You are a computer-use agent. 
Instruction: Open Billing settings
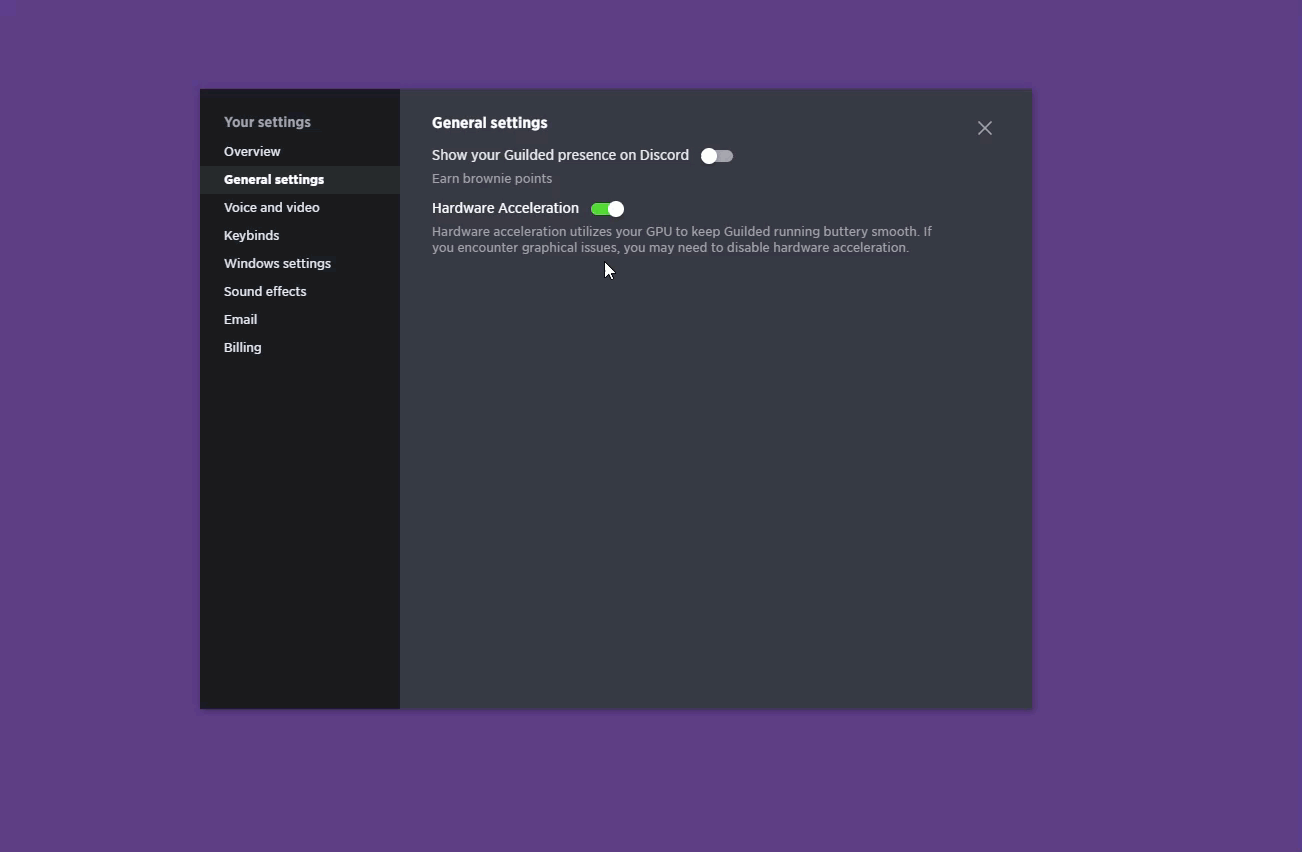(x=300, y=348)
